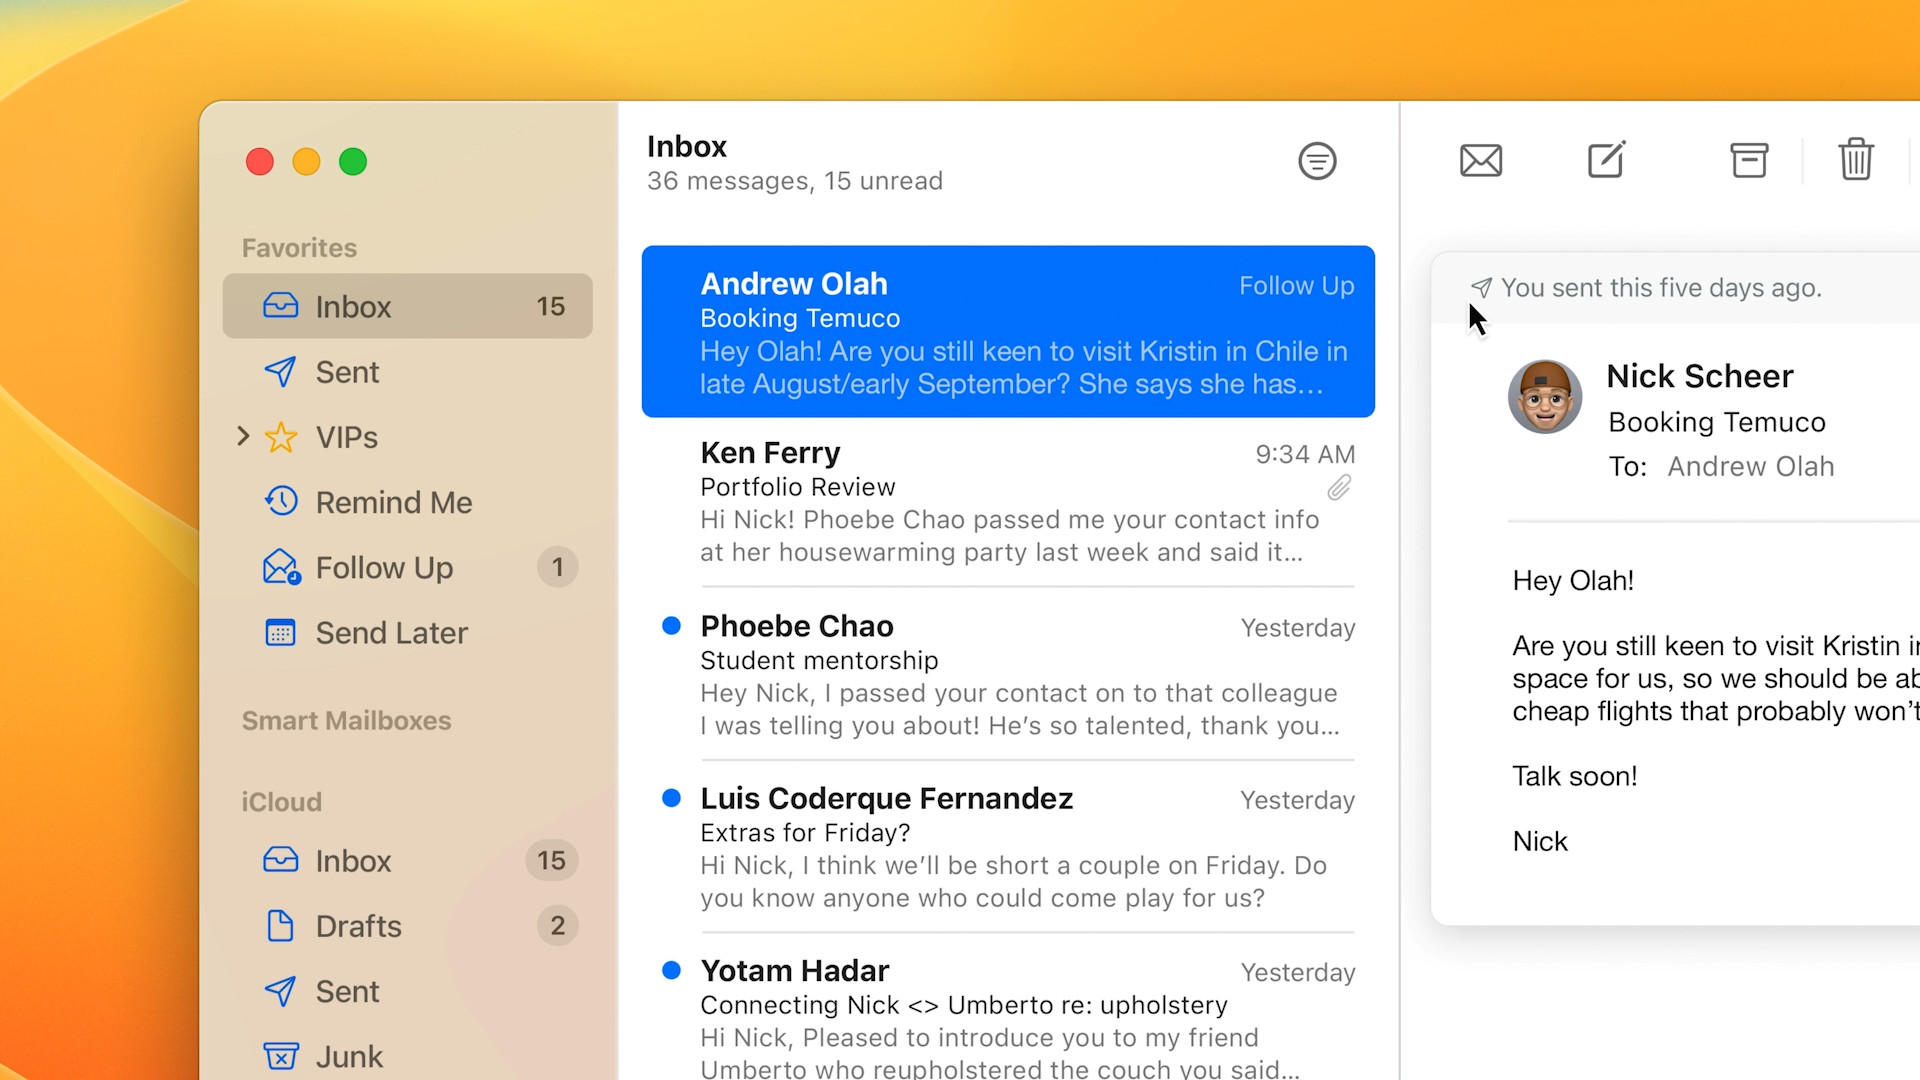Viewport: 1920px width, 1080px height.
Task: Open Send Later via its calendar icon
Action: click(281, 632)
